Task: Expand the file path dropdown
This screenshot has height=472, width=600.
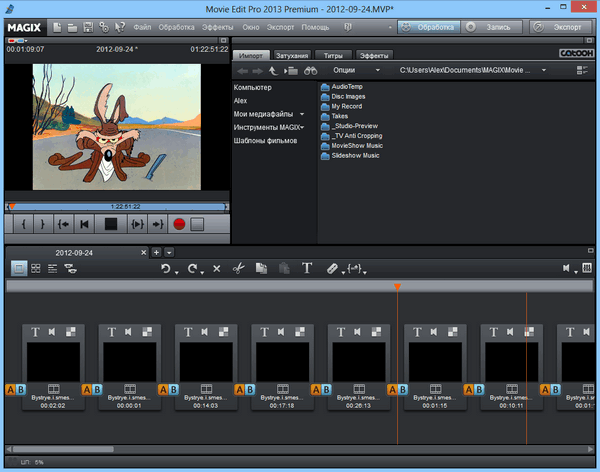Action: (x=542, y=71)
